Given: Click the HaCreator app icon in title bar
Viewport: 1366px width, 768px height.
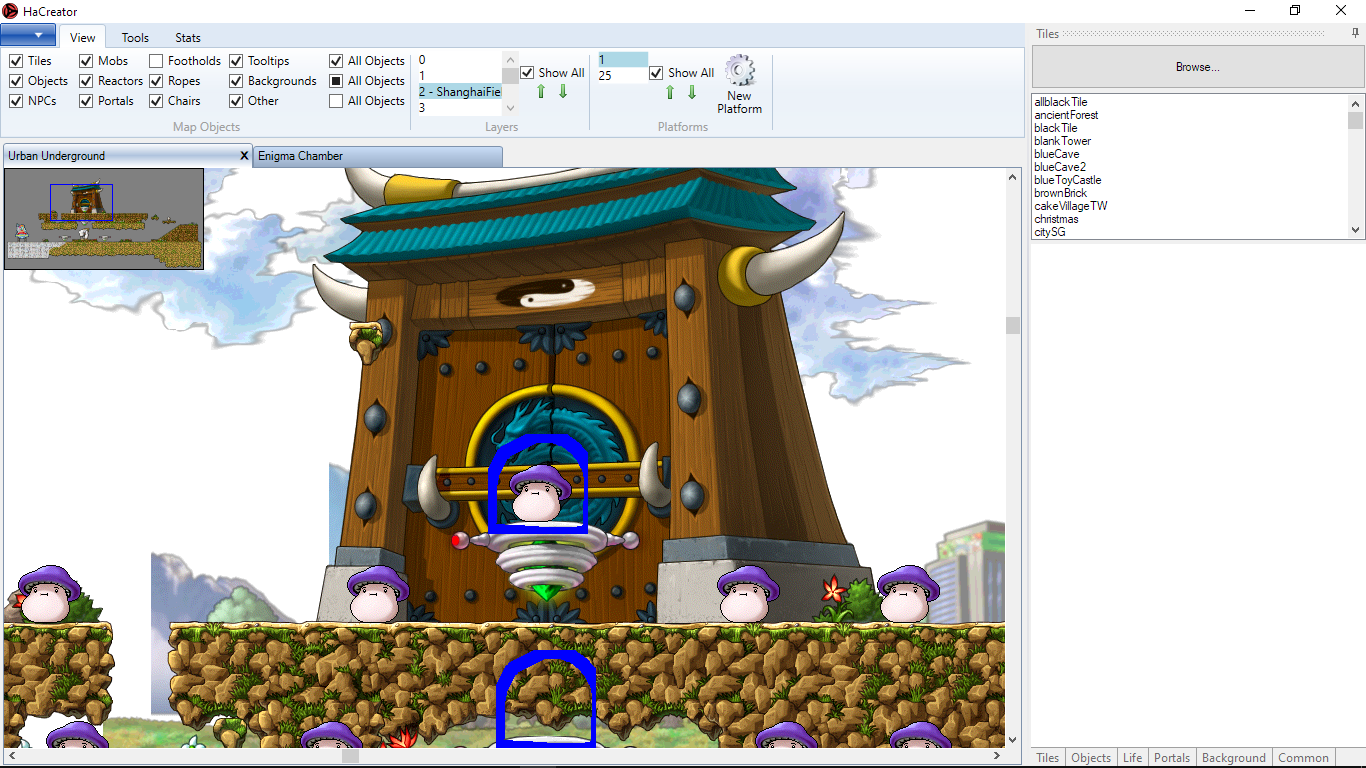Looking at the screenshot, I should coord(10,11).
